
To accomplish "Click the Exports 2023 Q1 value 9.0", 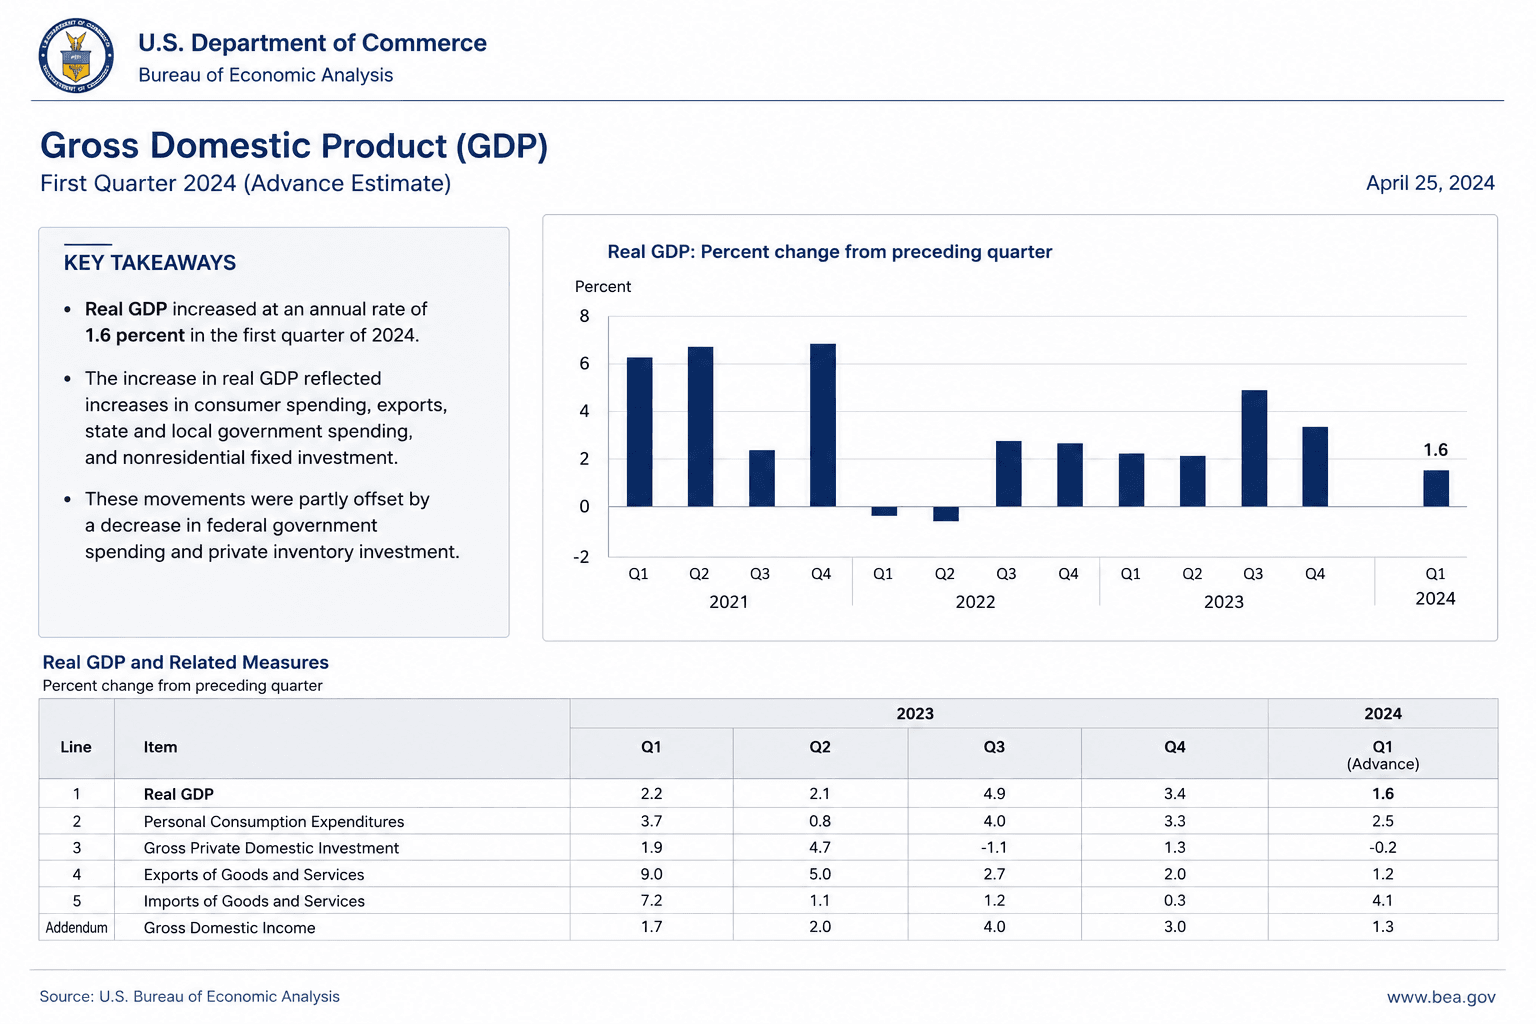I will point(651,874).
